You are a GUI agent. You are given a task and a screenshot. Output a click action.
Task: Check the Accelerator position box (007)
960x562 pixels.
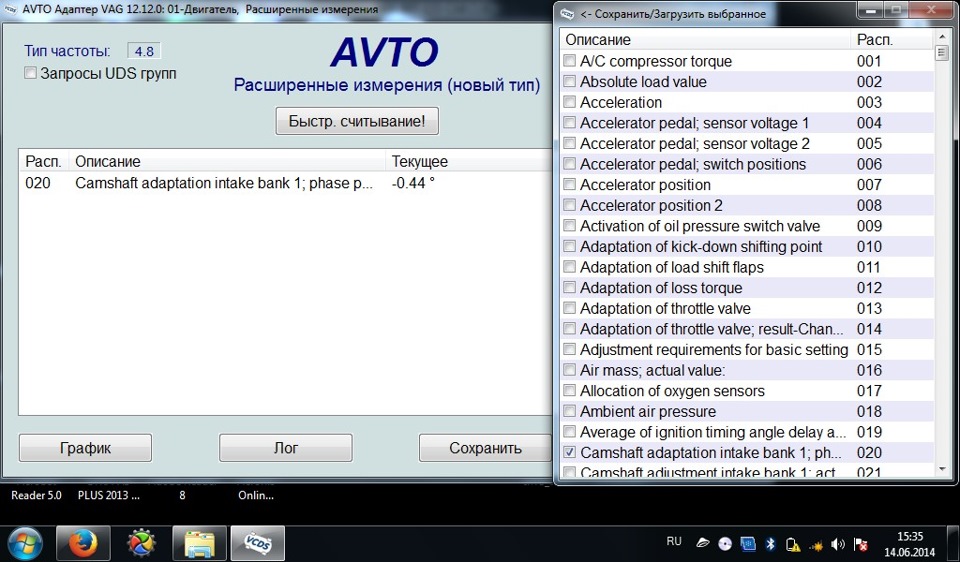(569, 184)
